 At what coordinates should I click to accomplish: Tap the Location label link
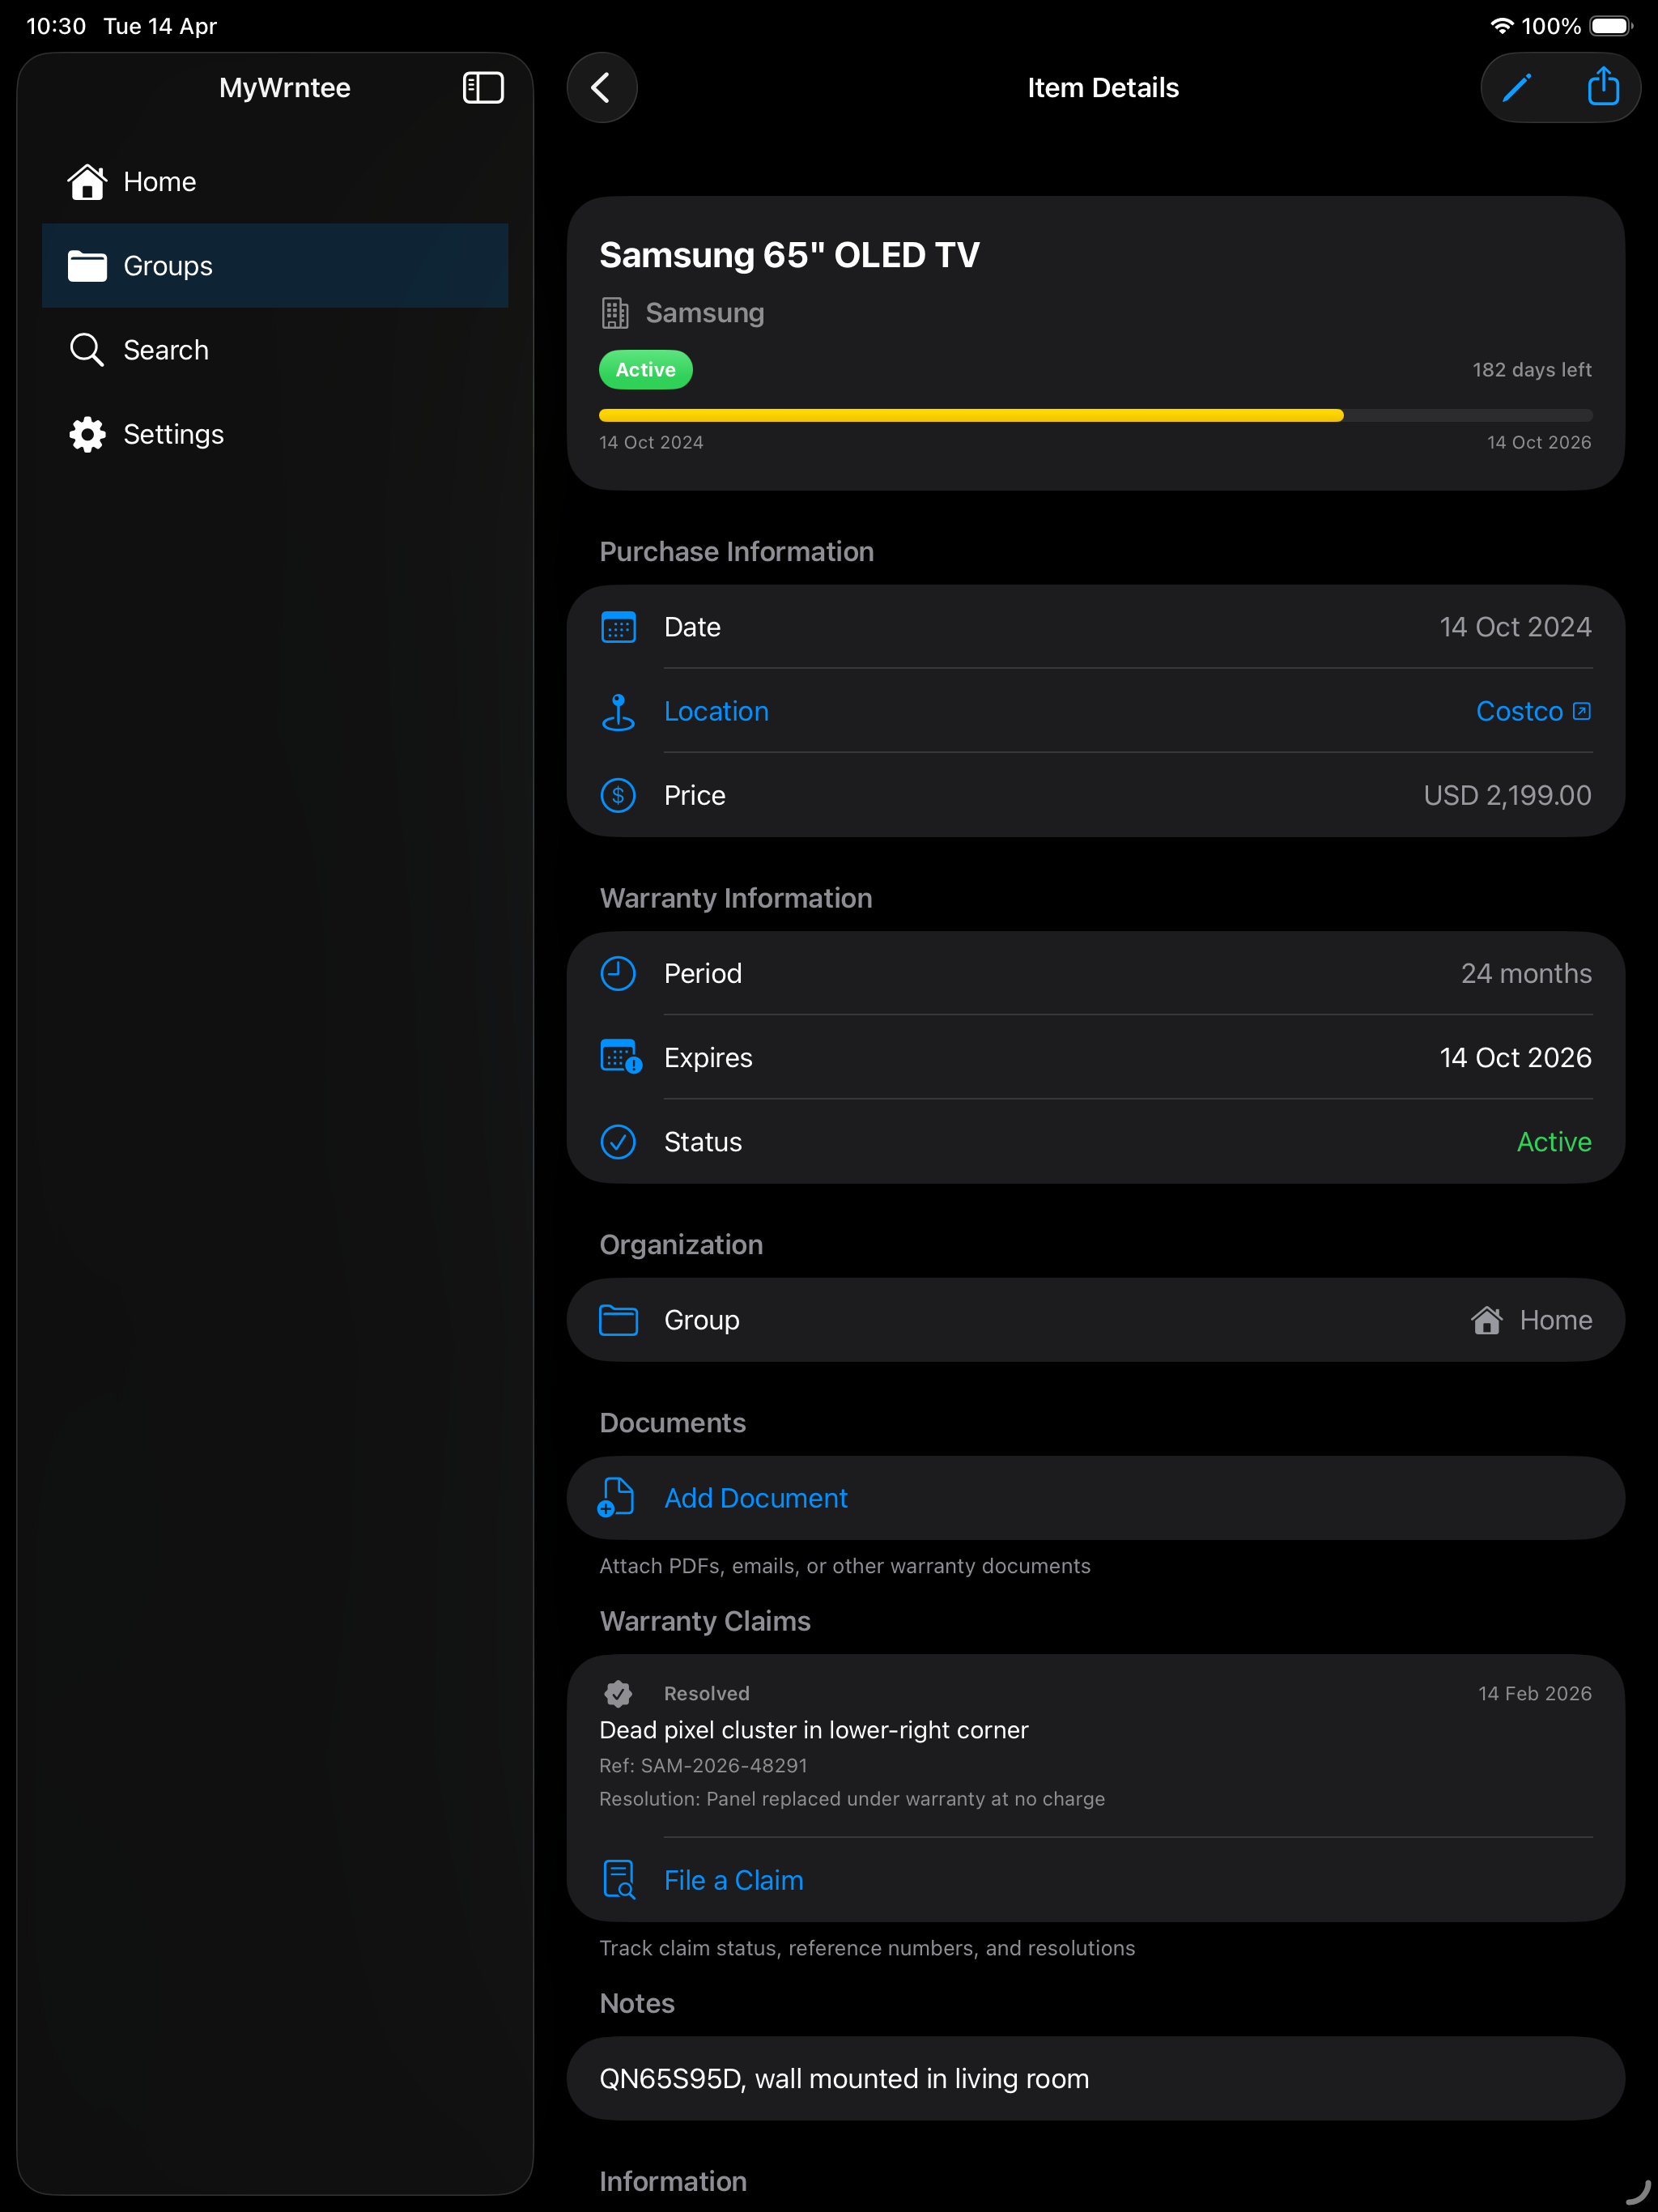pyautogui.click(x=716, y=711)
